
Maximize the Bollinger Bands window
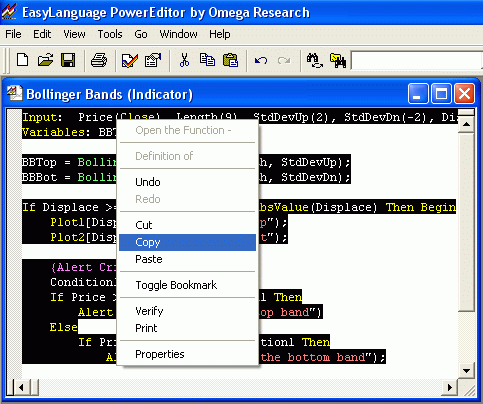(x=441, y=93)
